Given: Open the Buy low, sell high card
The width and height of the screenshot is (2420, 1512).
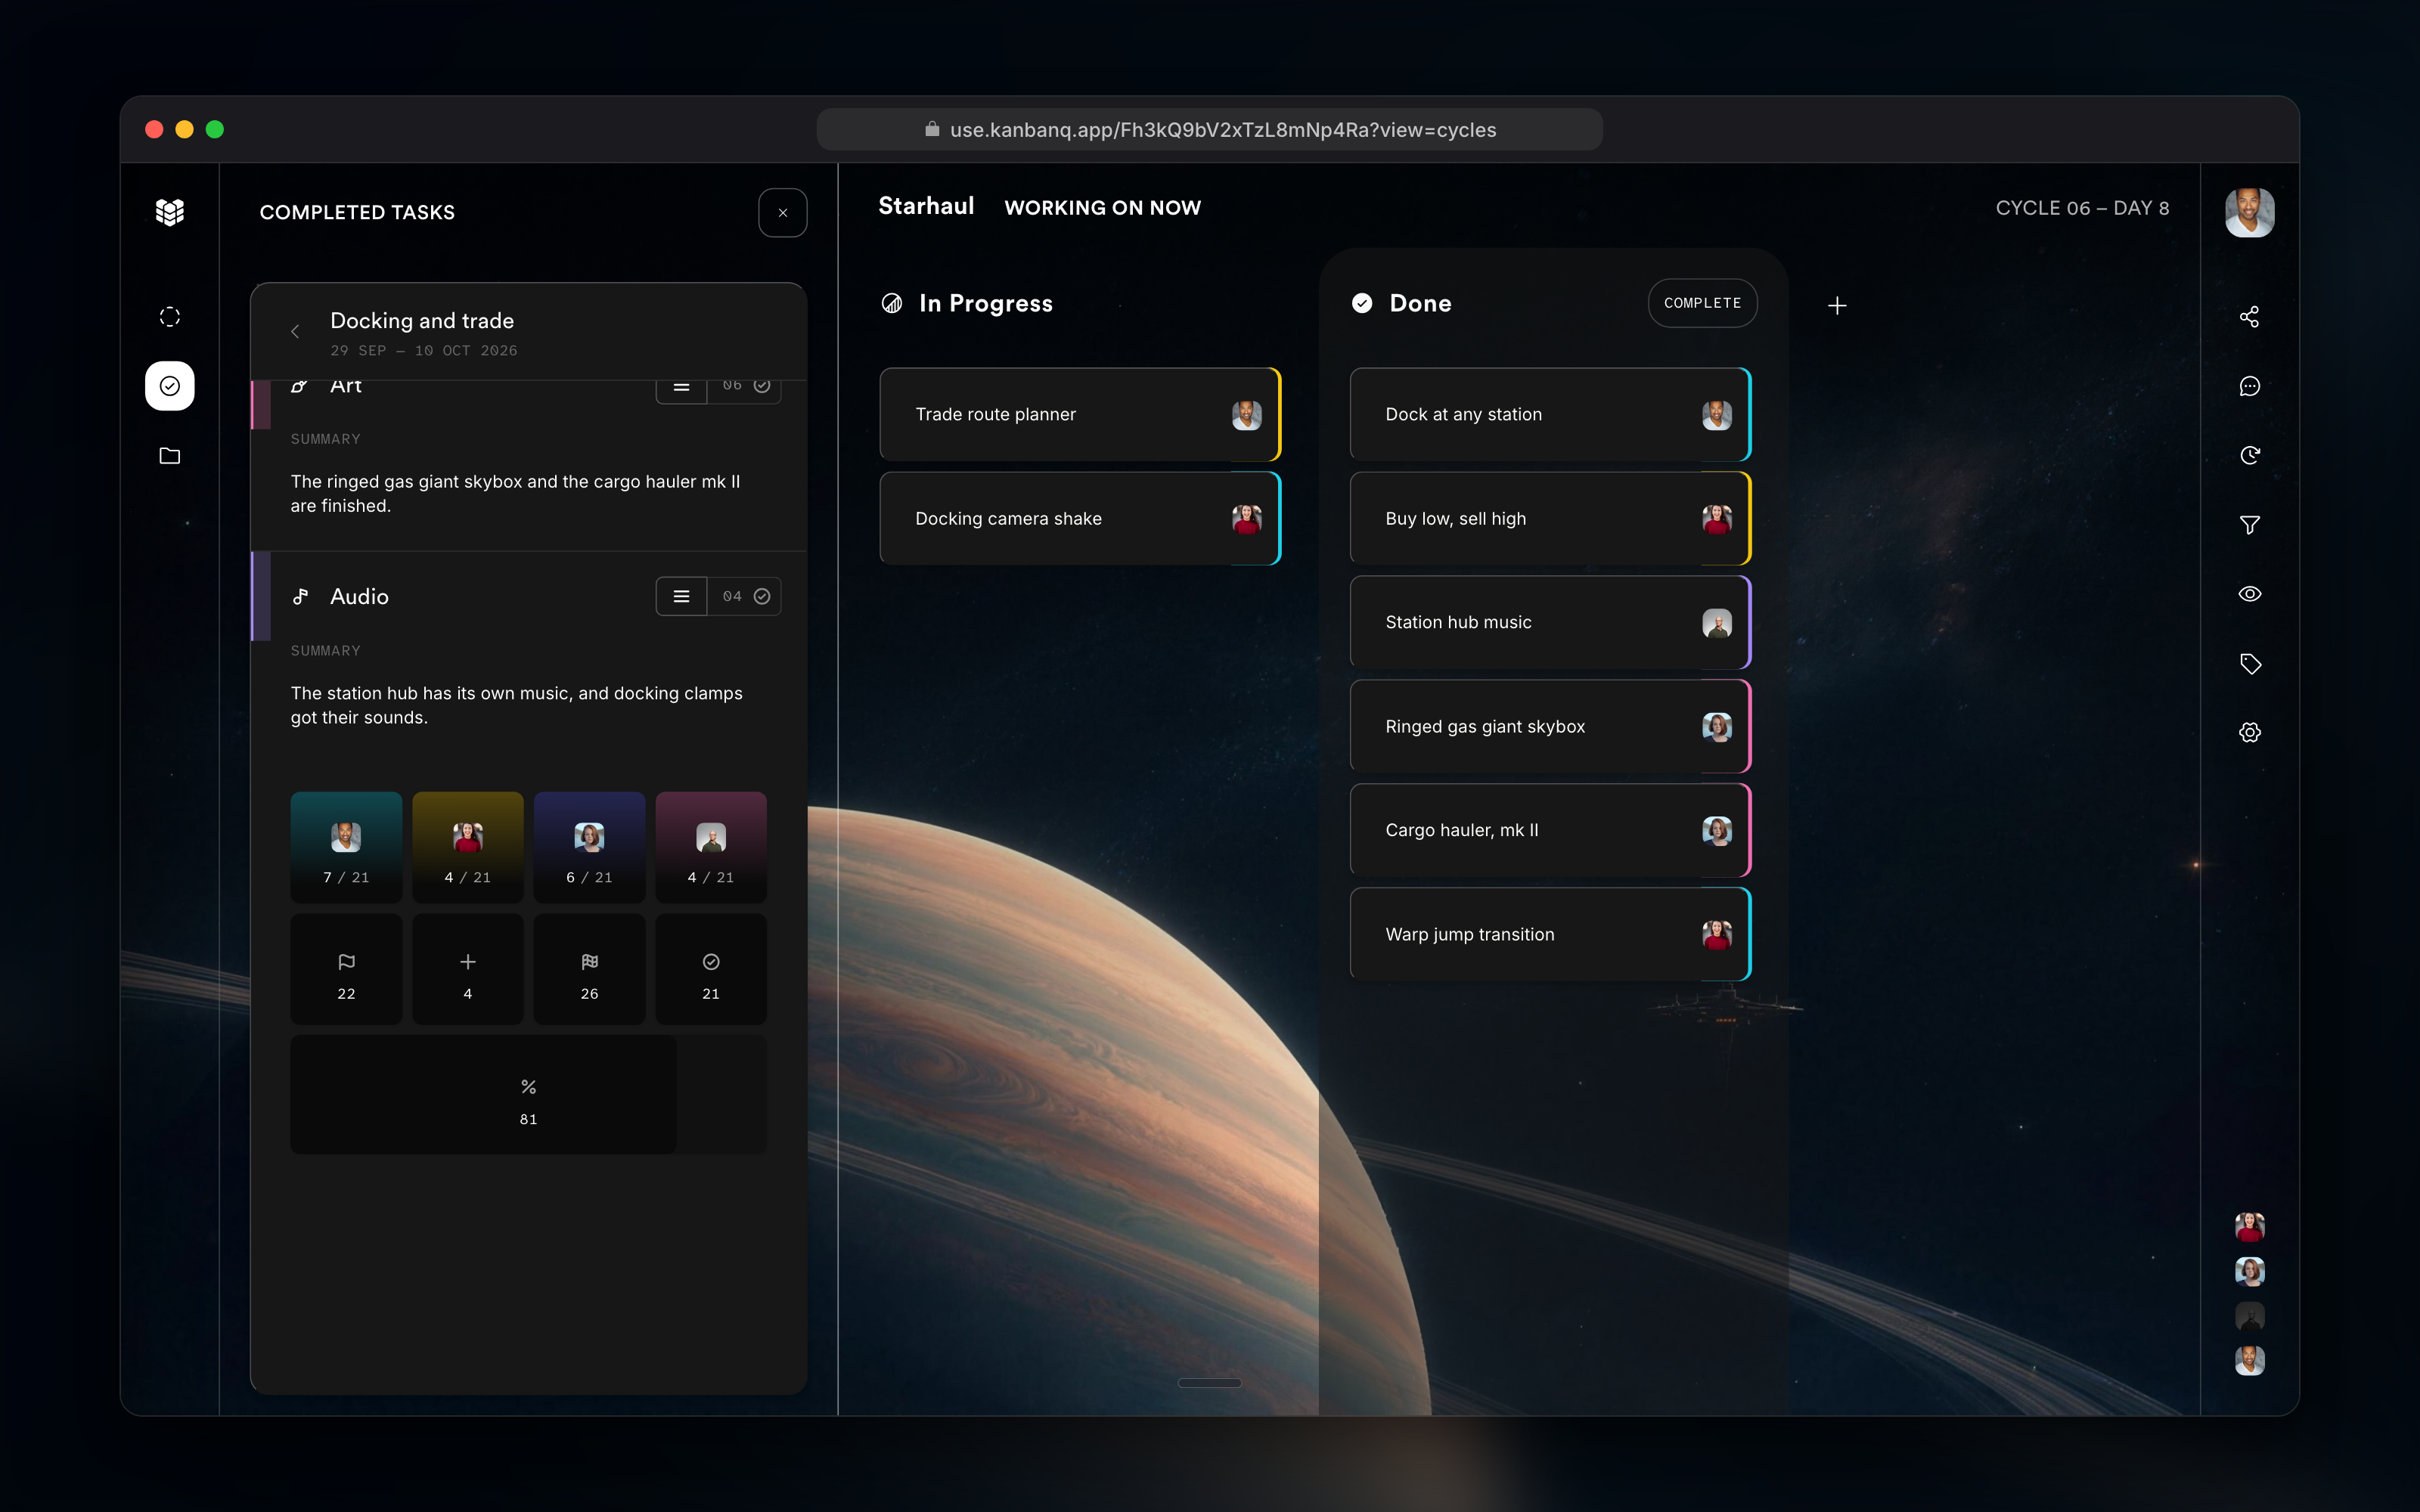Looking at the screenshot, I should coord(1550,519).
